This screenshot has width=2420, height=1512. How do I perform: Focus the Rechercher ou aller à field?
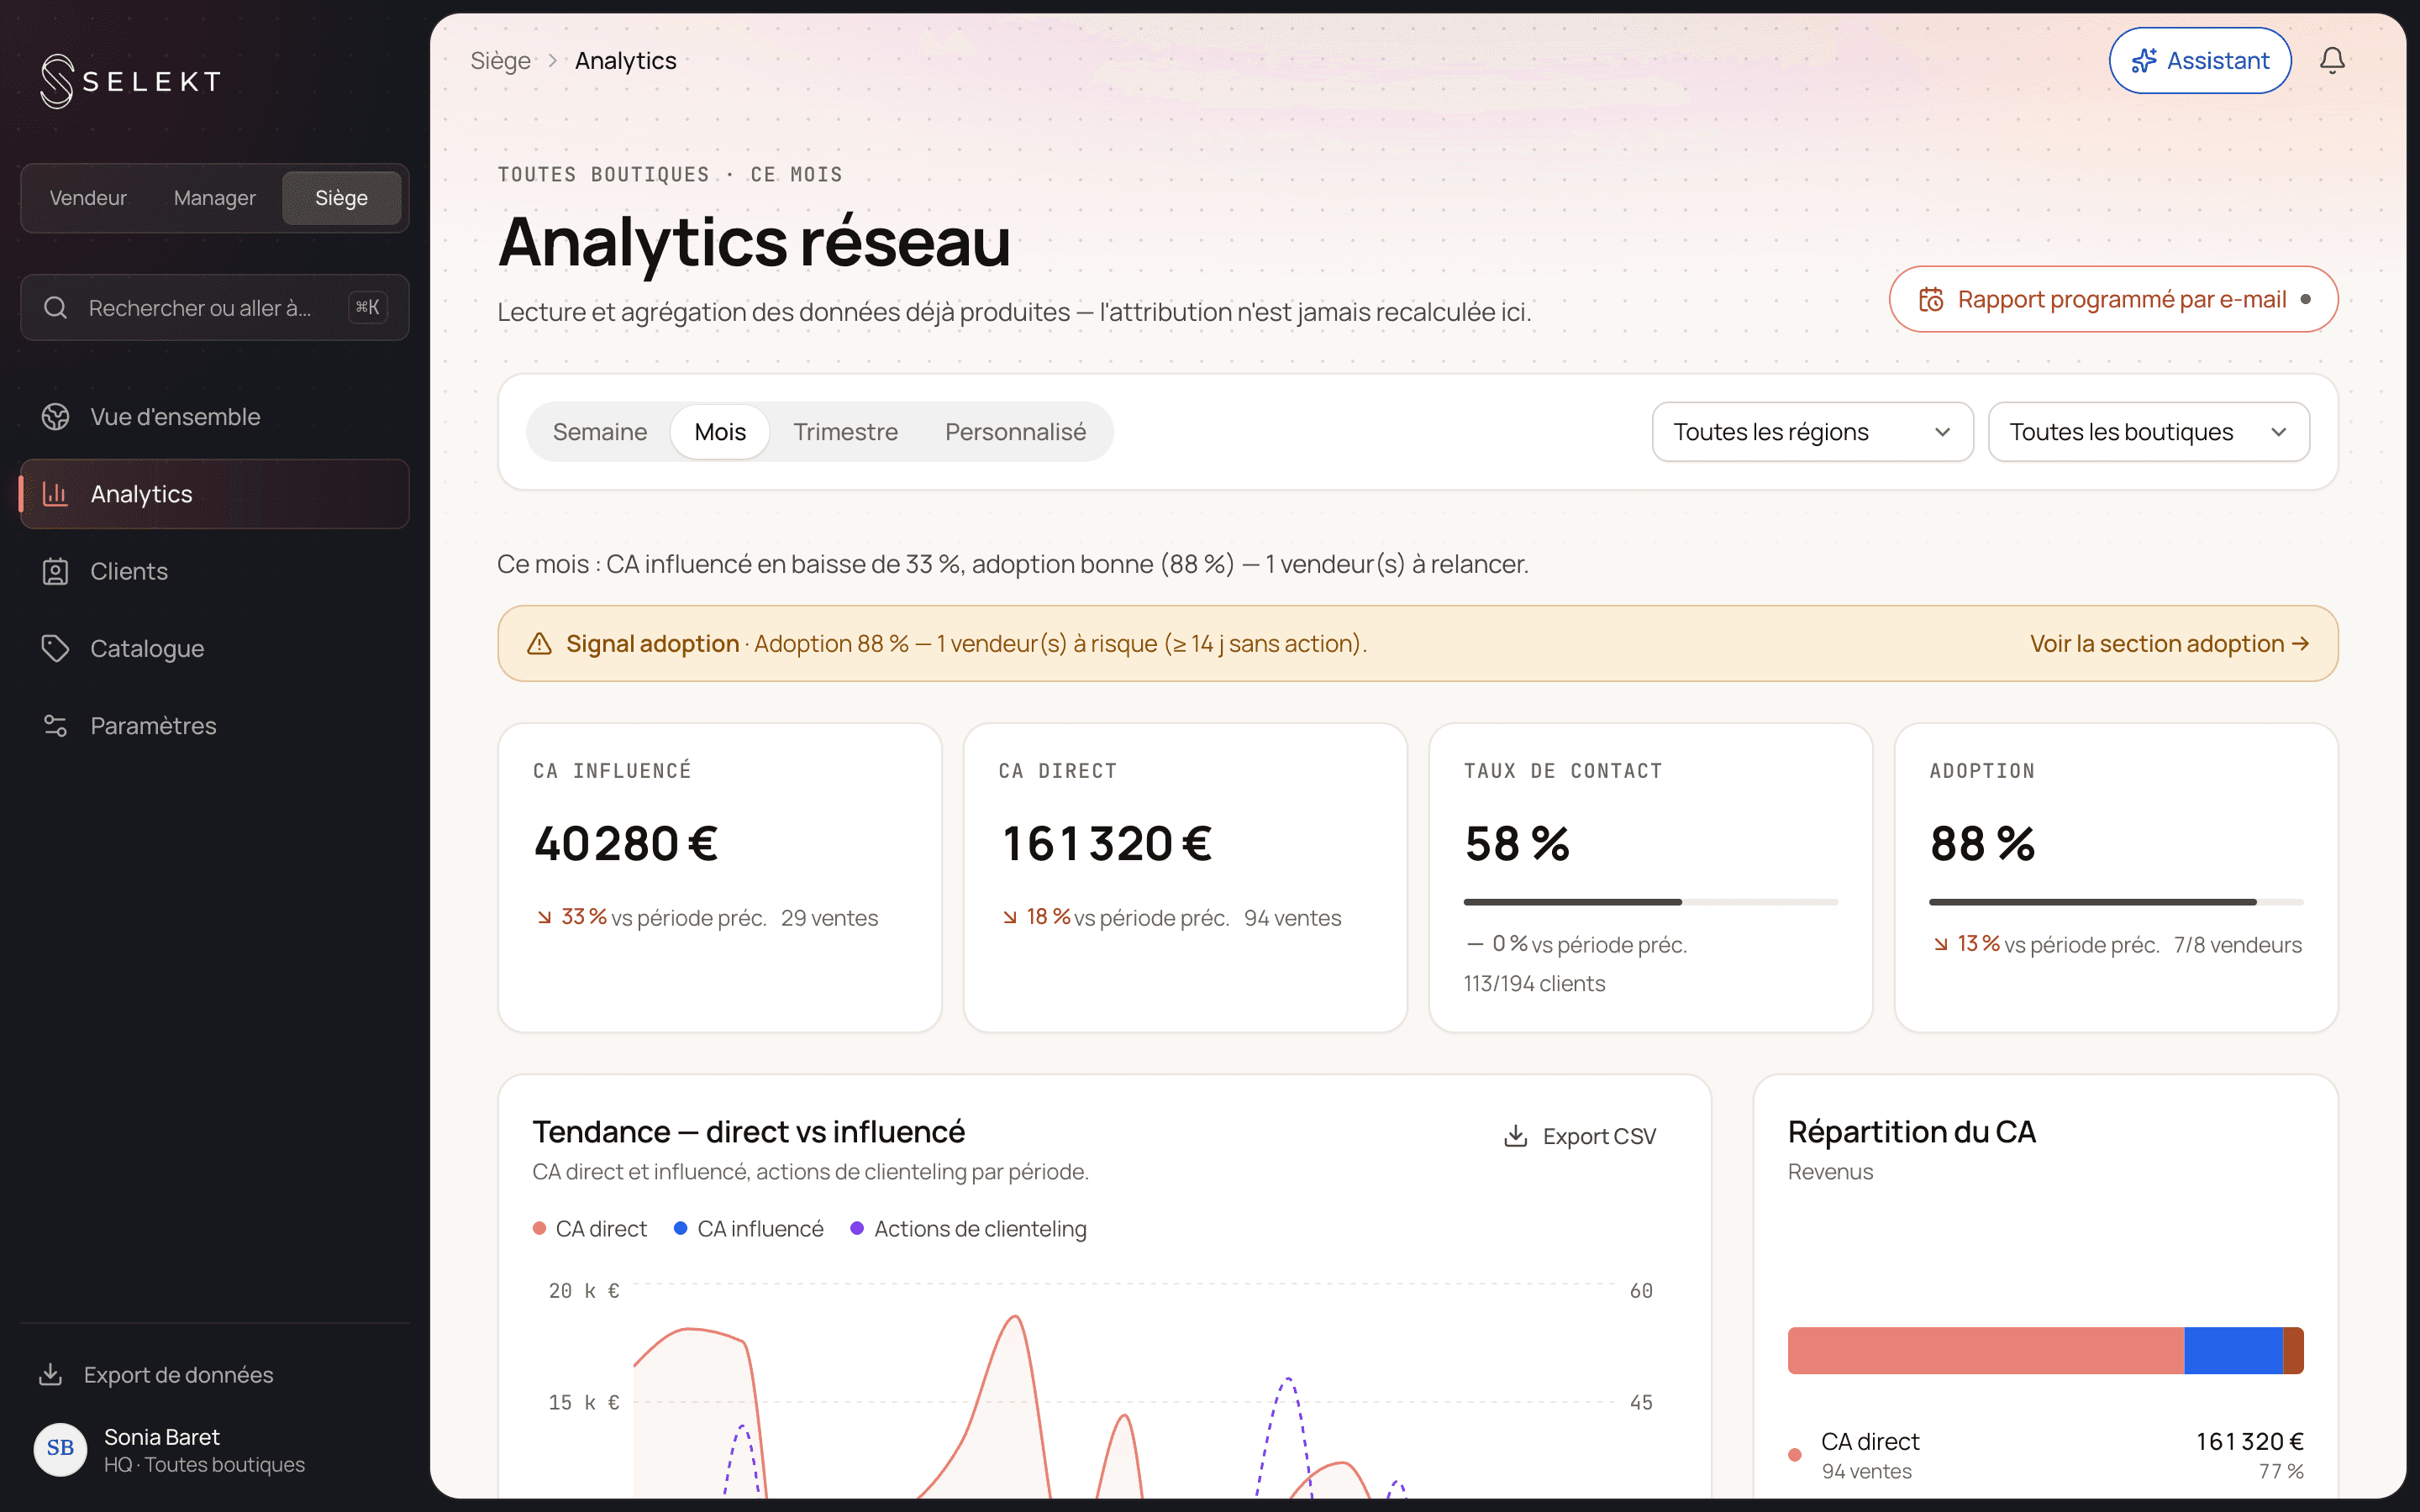pos(214,308)
